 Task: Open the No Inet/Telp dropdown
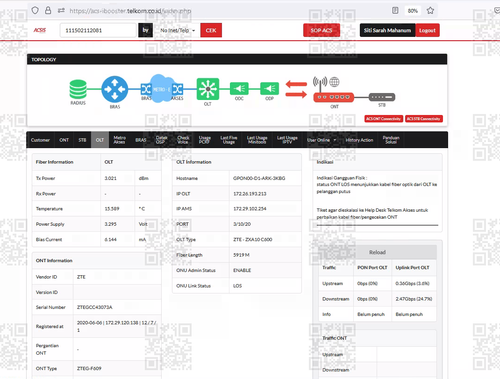[178, 30]
